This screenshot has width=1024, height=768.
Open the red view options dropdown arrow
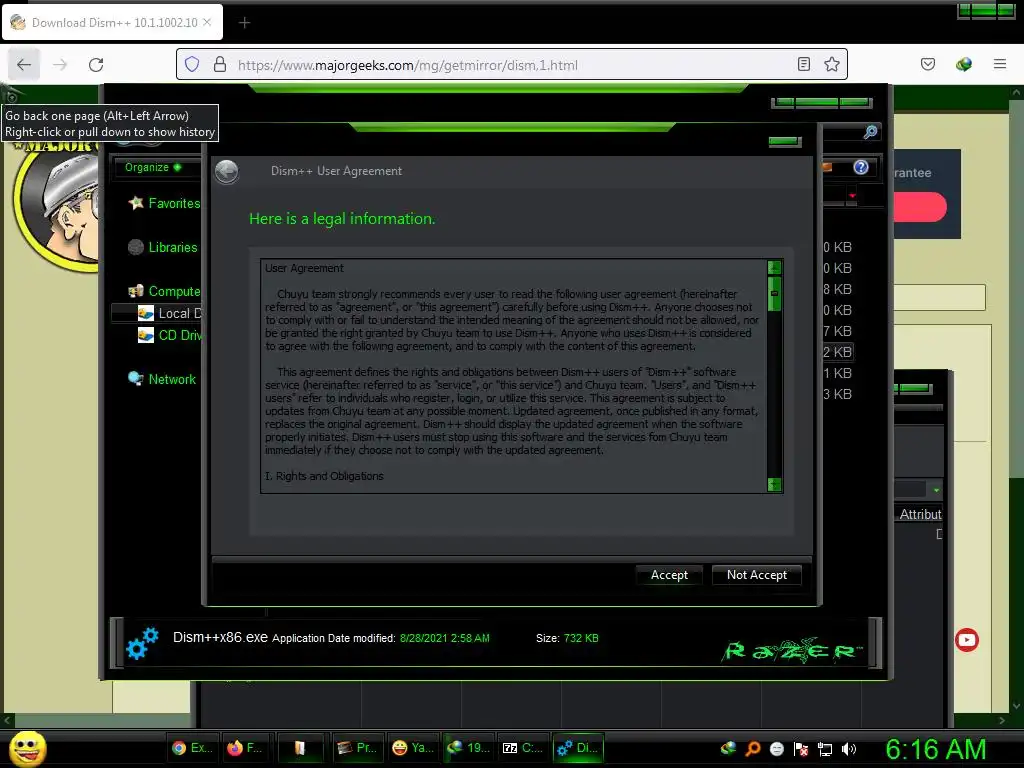[x=852, y=195]
